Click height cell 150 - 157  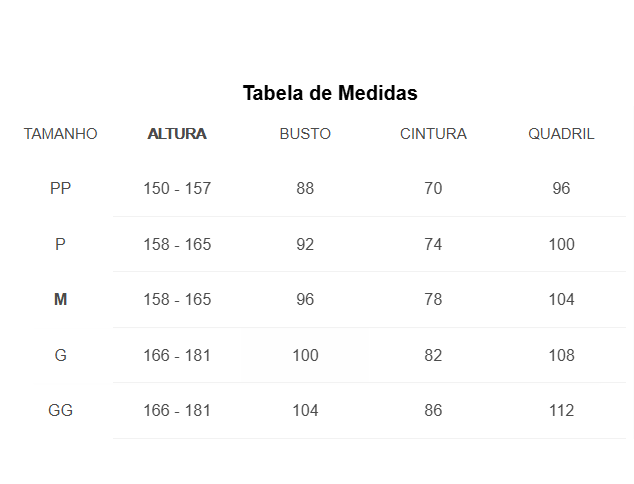[x=177, y=188]
